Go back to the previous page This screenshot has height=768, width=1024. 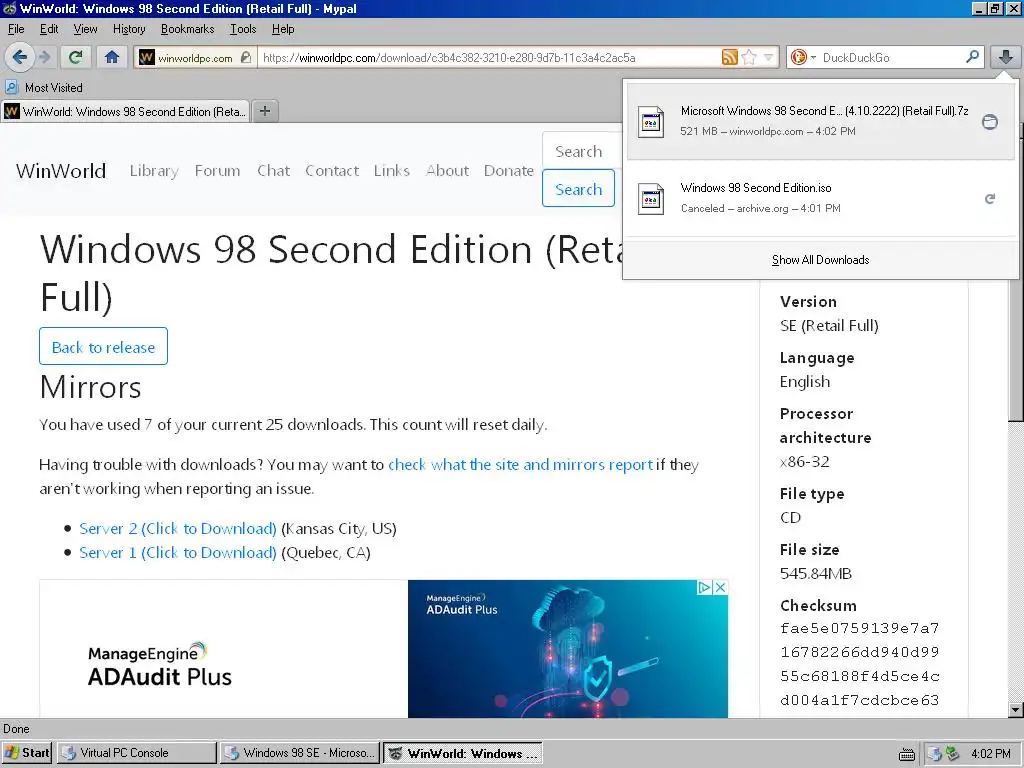[19, 57]
